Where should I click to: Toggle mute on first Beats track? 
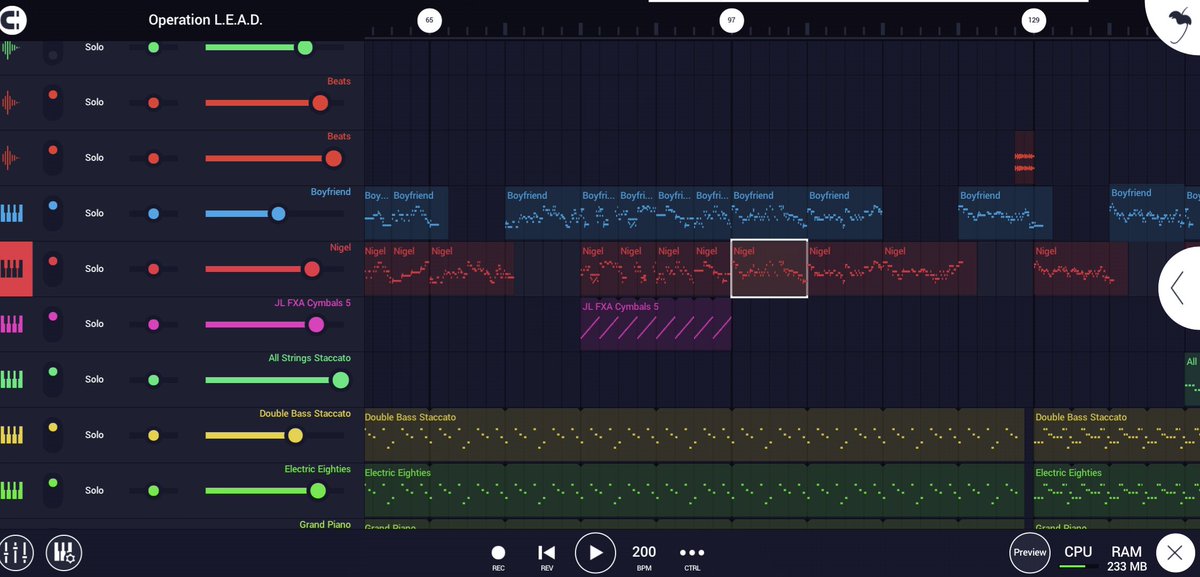pos(53,102)
